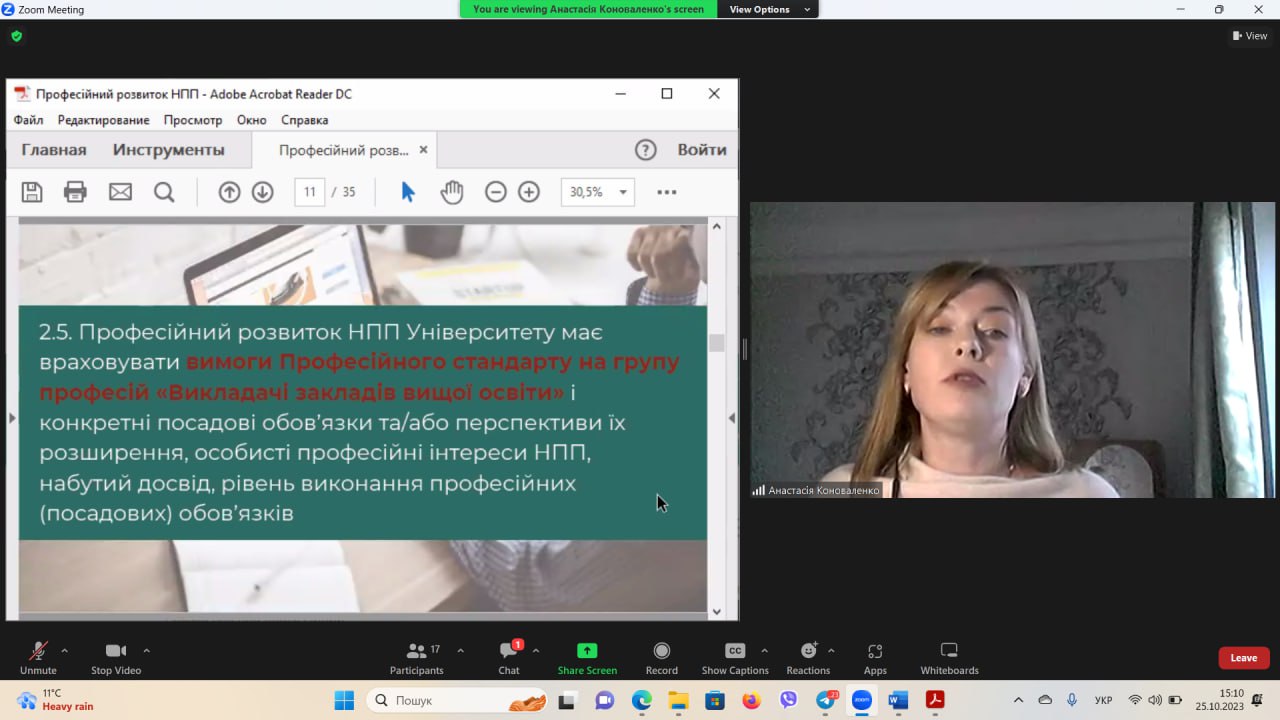Open the three-dot more tools menu

[x=667, y=192]
